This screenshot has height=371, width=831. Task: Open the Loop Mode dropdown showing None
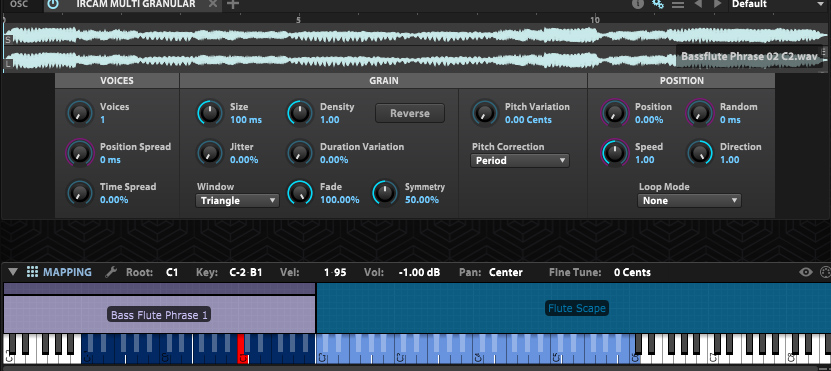(x=689, y=201)
